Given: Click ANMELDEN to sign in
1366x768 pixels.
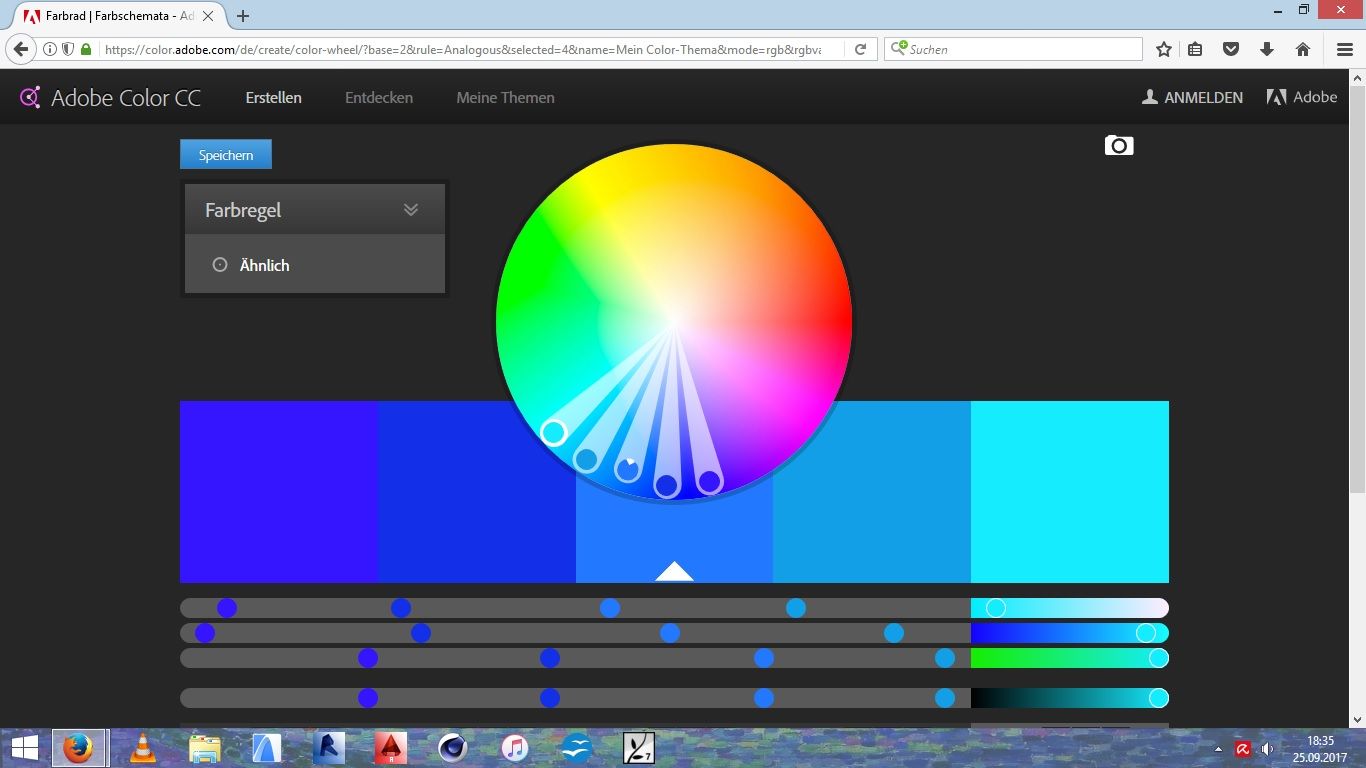Looking at the screenshot, I should pyautogui.click(x=1193, y=97).
